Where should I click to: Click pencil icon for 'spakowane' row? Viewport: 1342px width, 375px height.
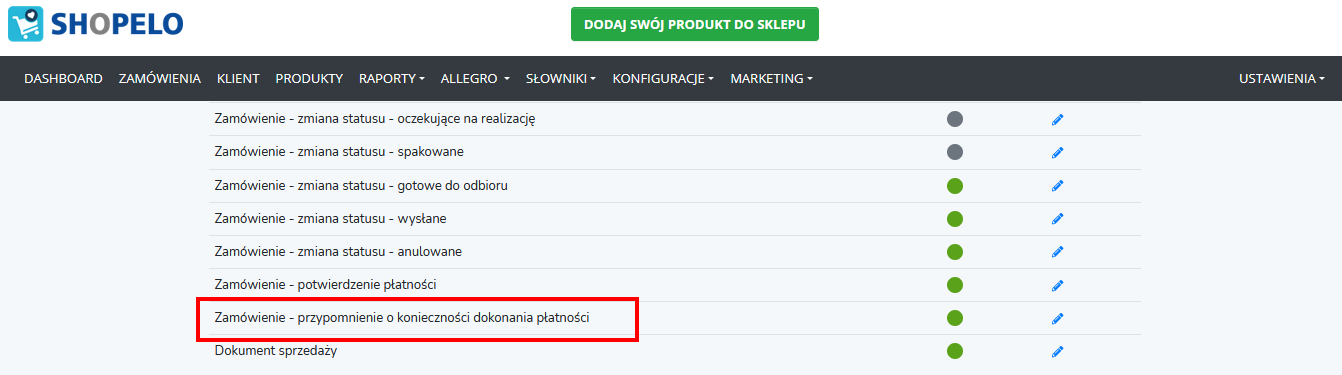(x=1057, y=153)
